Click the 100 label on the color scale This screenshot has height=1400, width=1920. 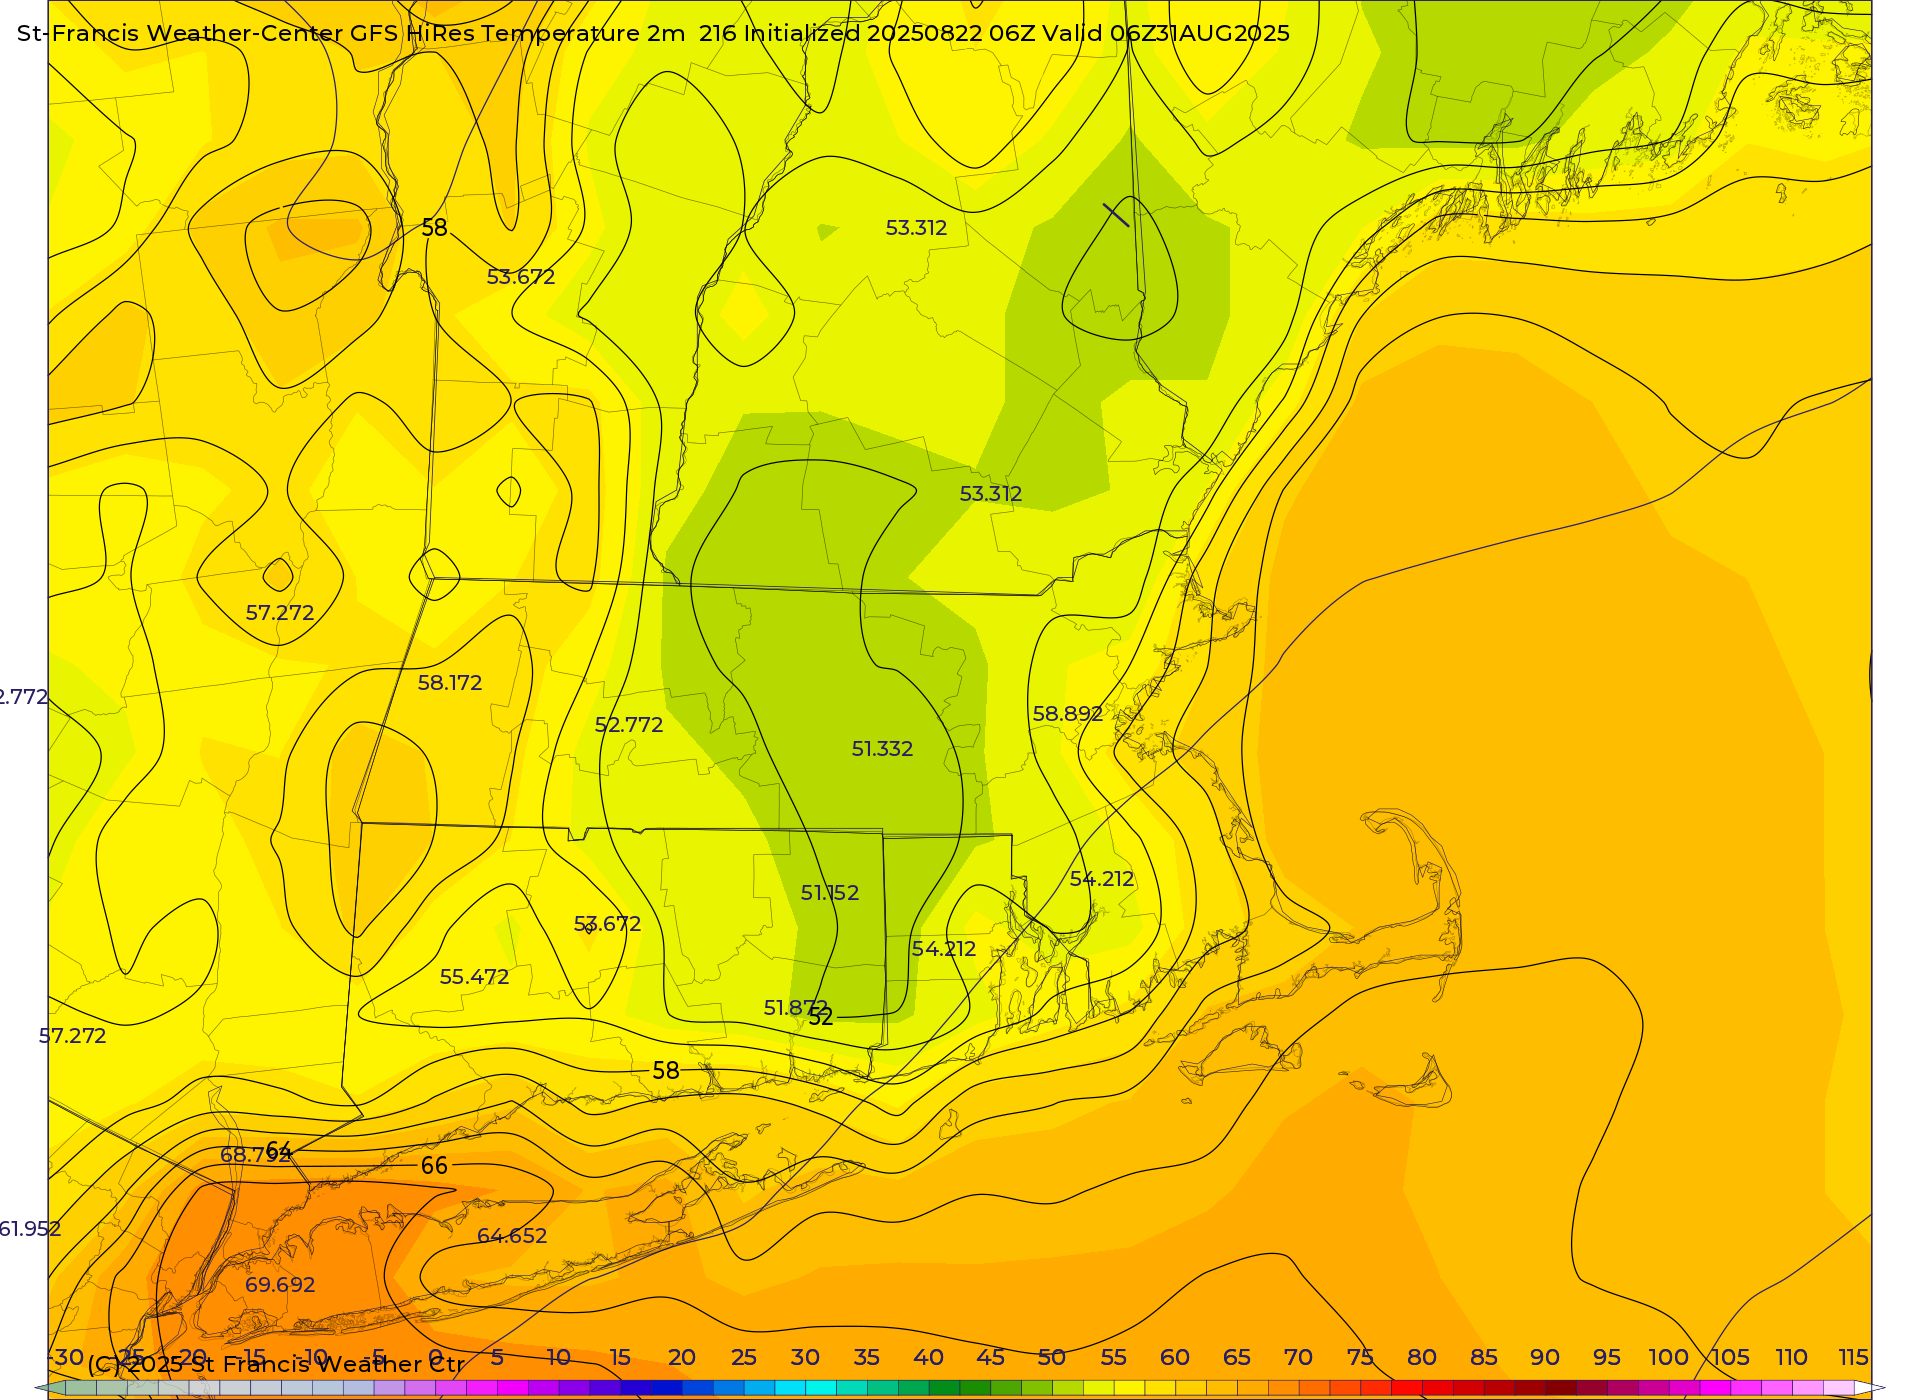tap(1669, 1357)
